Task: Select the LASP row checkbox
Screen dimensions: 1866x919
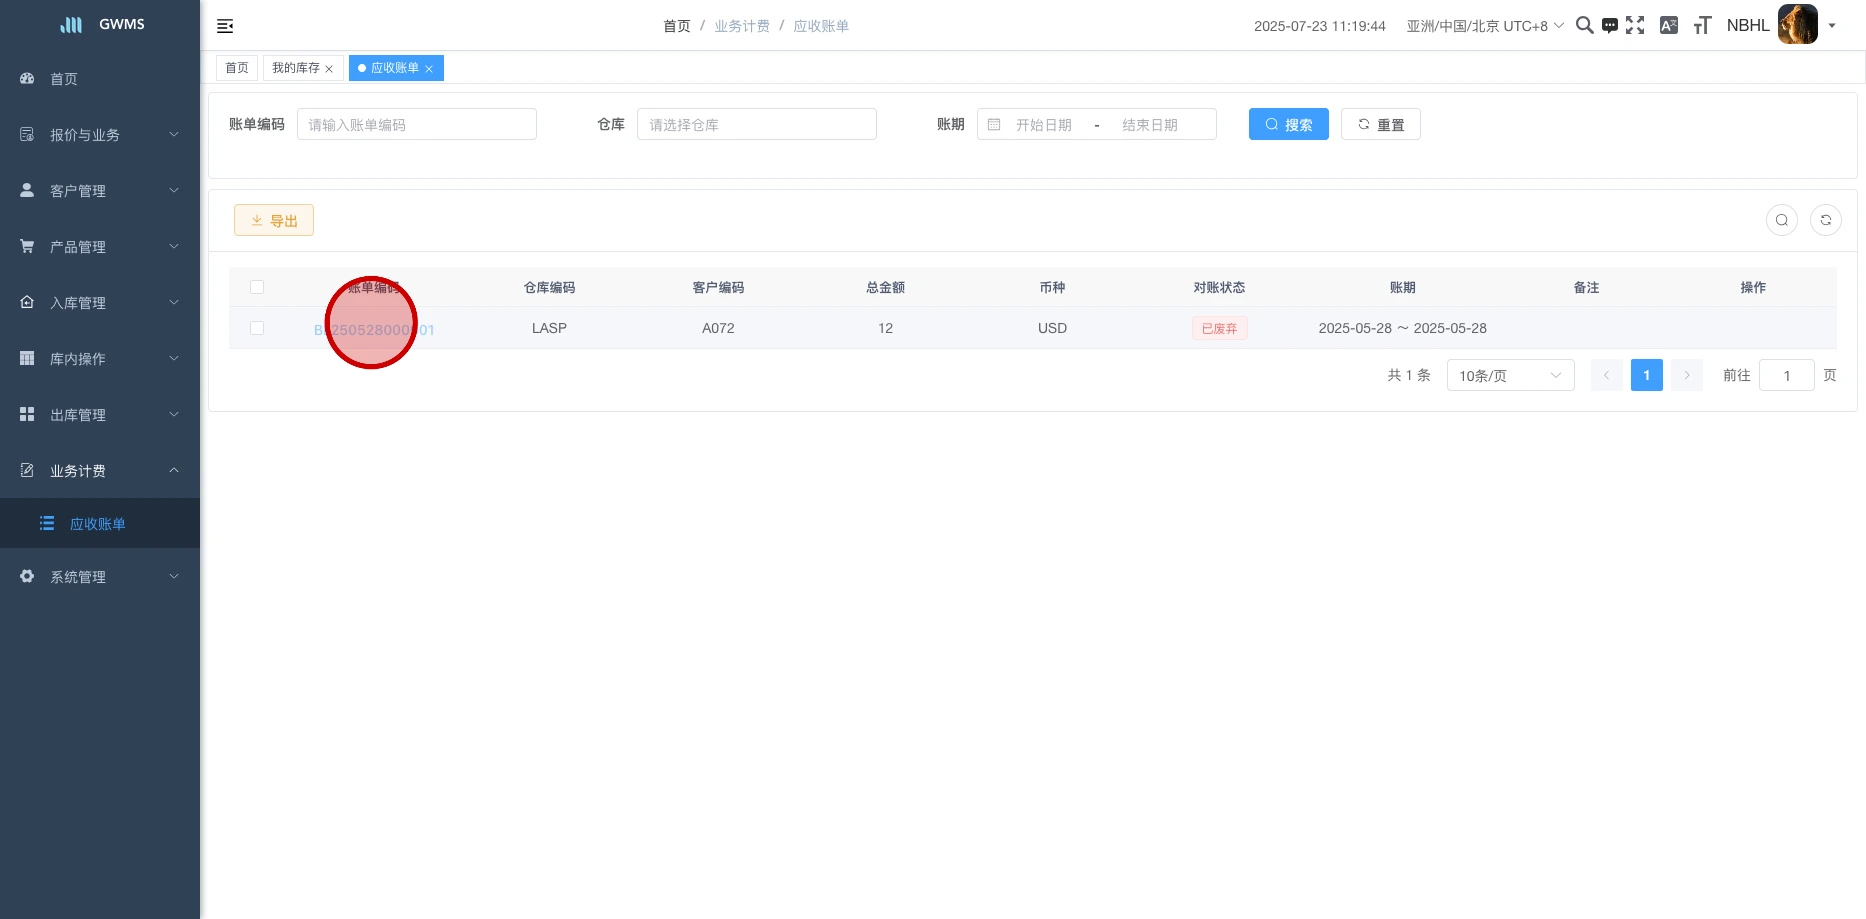Action: click(257, 328)
